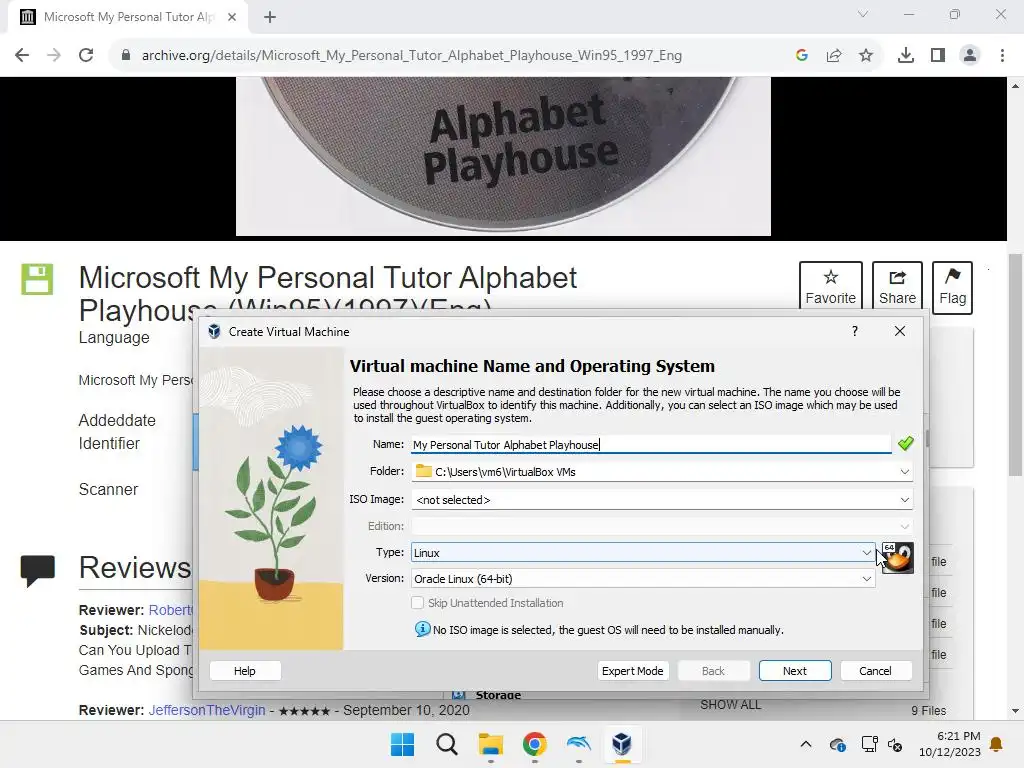Click the Alphabet Playhouse disc image

(503, 156)
